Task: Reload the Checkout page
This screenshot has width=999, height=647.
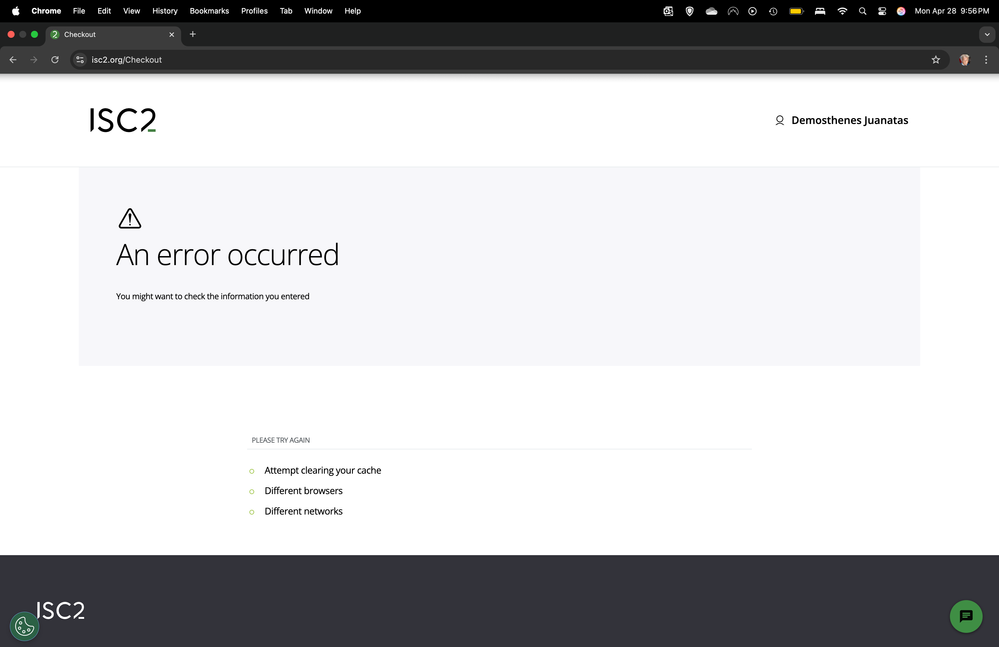Action: 55,60
